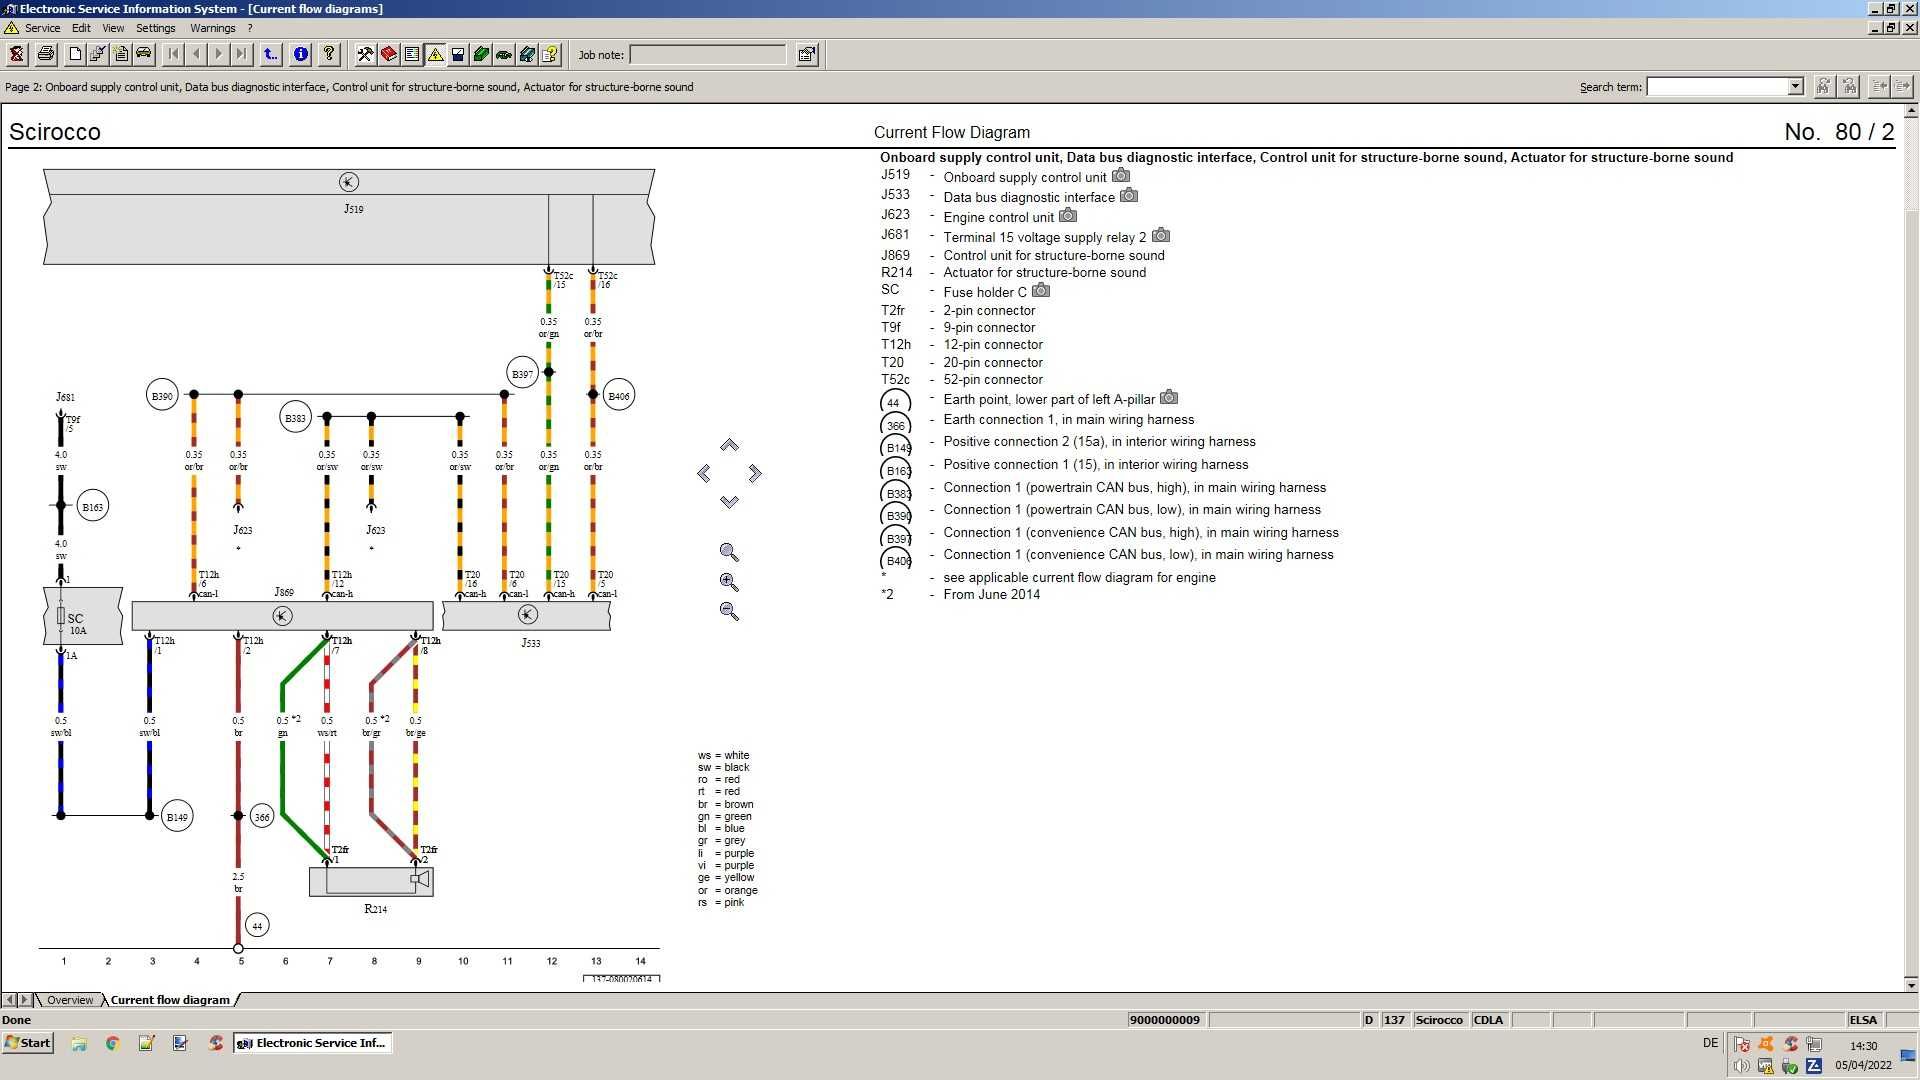Pan the diagram right with arrow
This screenshot has width=1920, height=1080.
tap(755, 473)
